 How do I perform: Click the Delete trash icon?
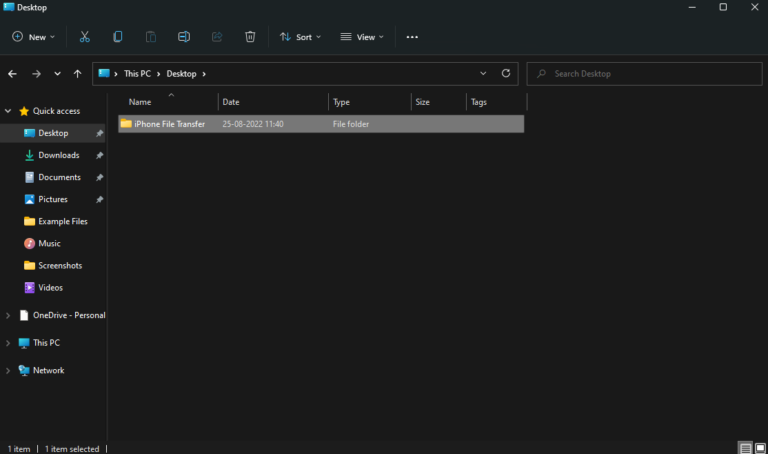[250, 37]
